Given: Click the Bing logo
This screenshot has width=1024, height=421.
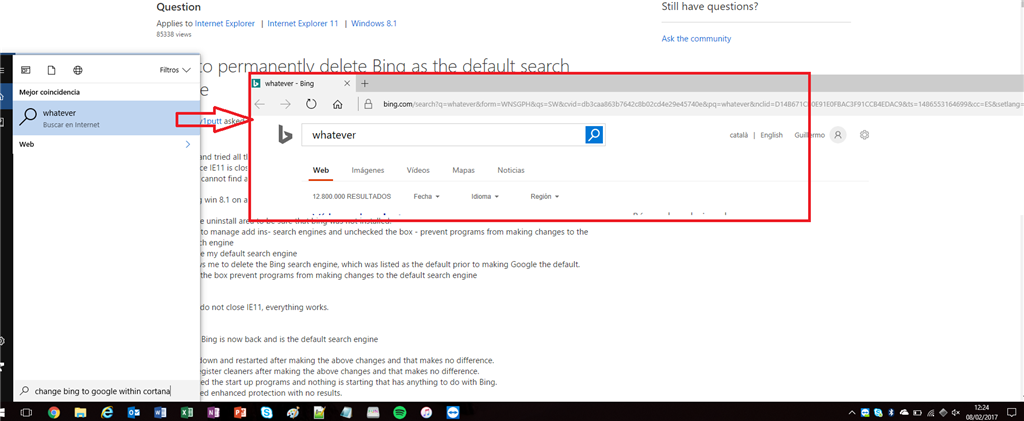Looking at the screenshot, I should [285, 134].
